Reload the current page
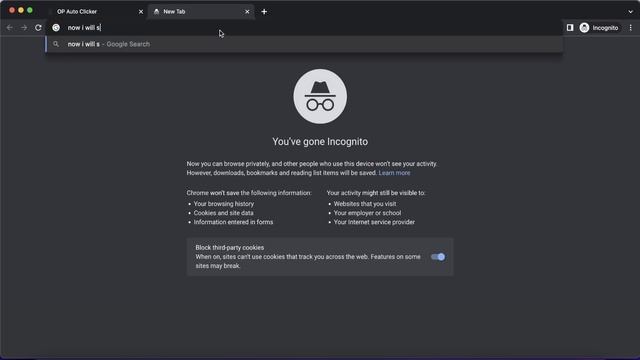The height and width of the screenshot is (360, 640). [x=38, y=28]
